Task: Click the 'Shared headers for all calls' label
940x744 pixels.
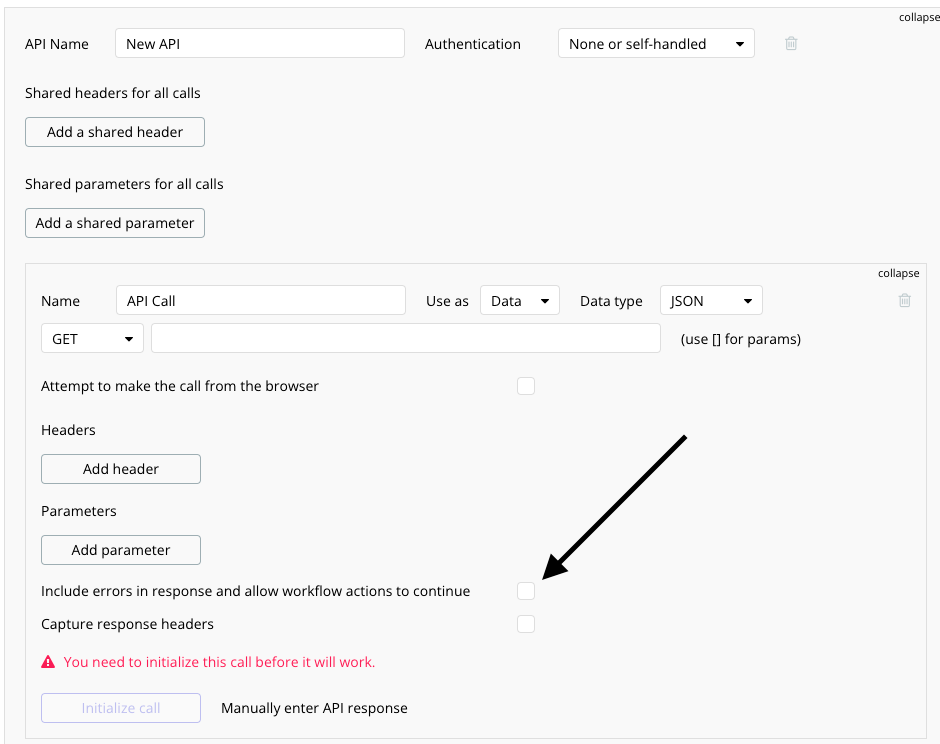Action: coord(113,93)
